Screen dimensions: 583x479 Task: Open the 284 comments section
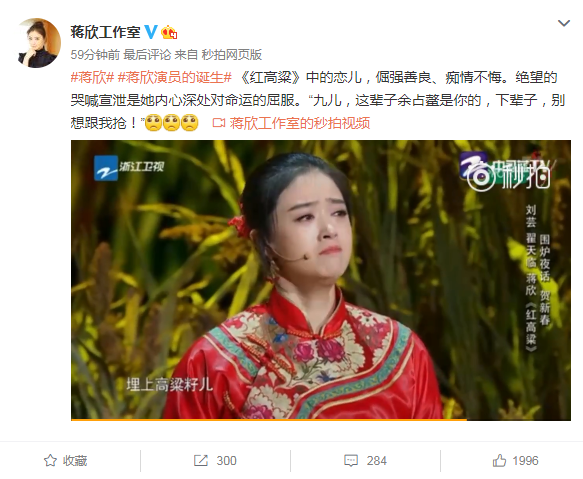[x=377, y=461]
